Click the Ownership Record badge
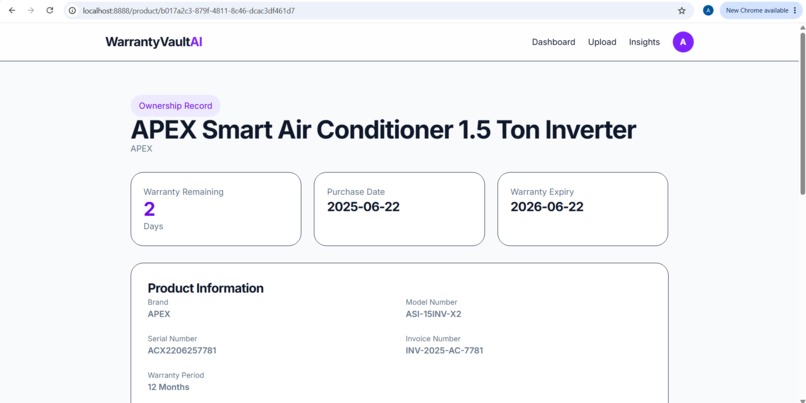Screen dimensions: 806x403 [175, 105]
